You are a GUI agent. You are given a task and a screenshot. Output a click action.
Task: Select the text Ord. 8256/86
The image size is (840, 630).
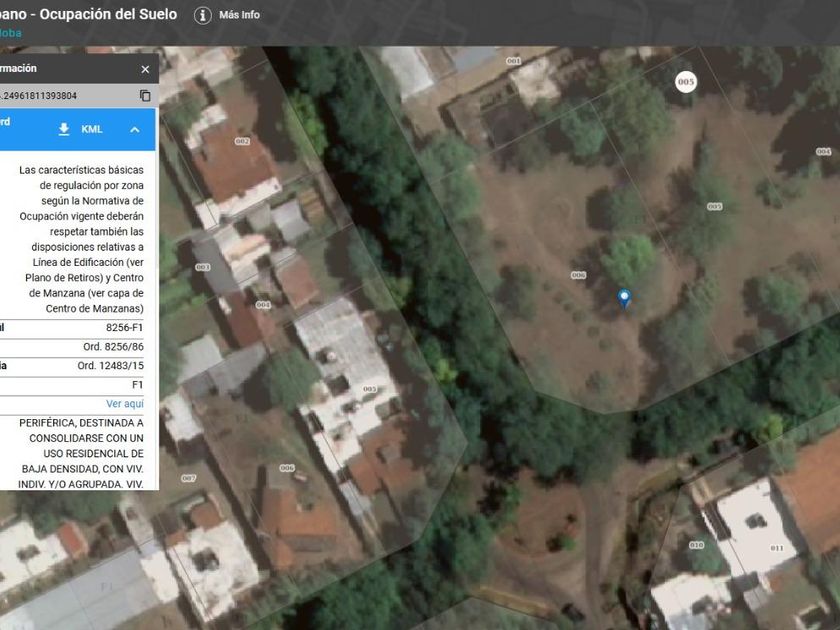click(113, 347)
